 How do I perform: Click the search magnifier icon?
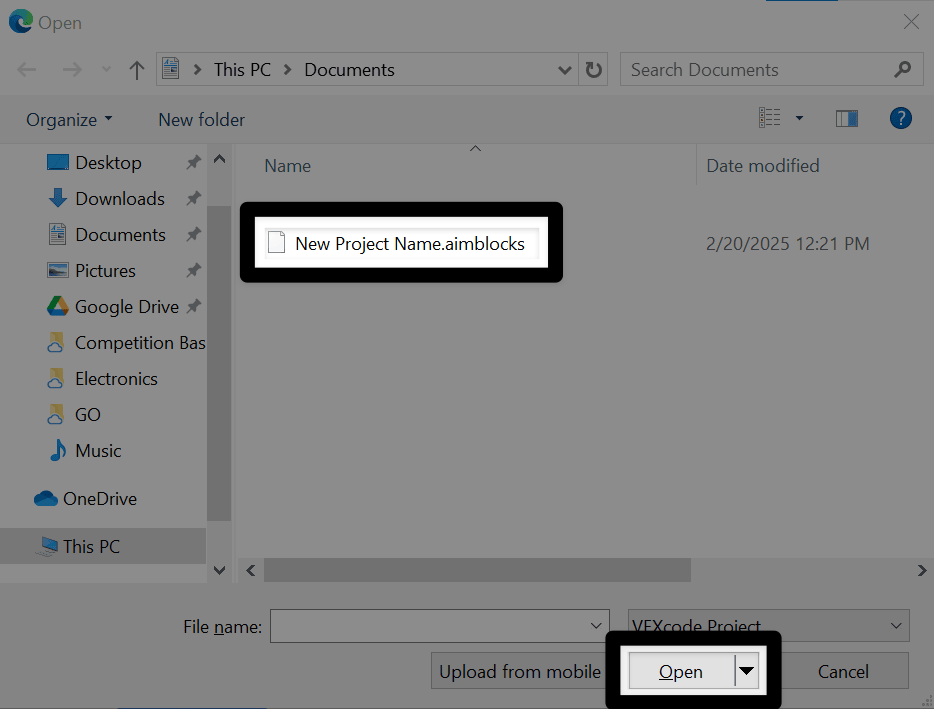(902, 69)
